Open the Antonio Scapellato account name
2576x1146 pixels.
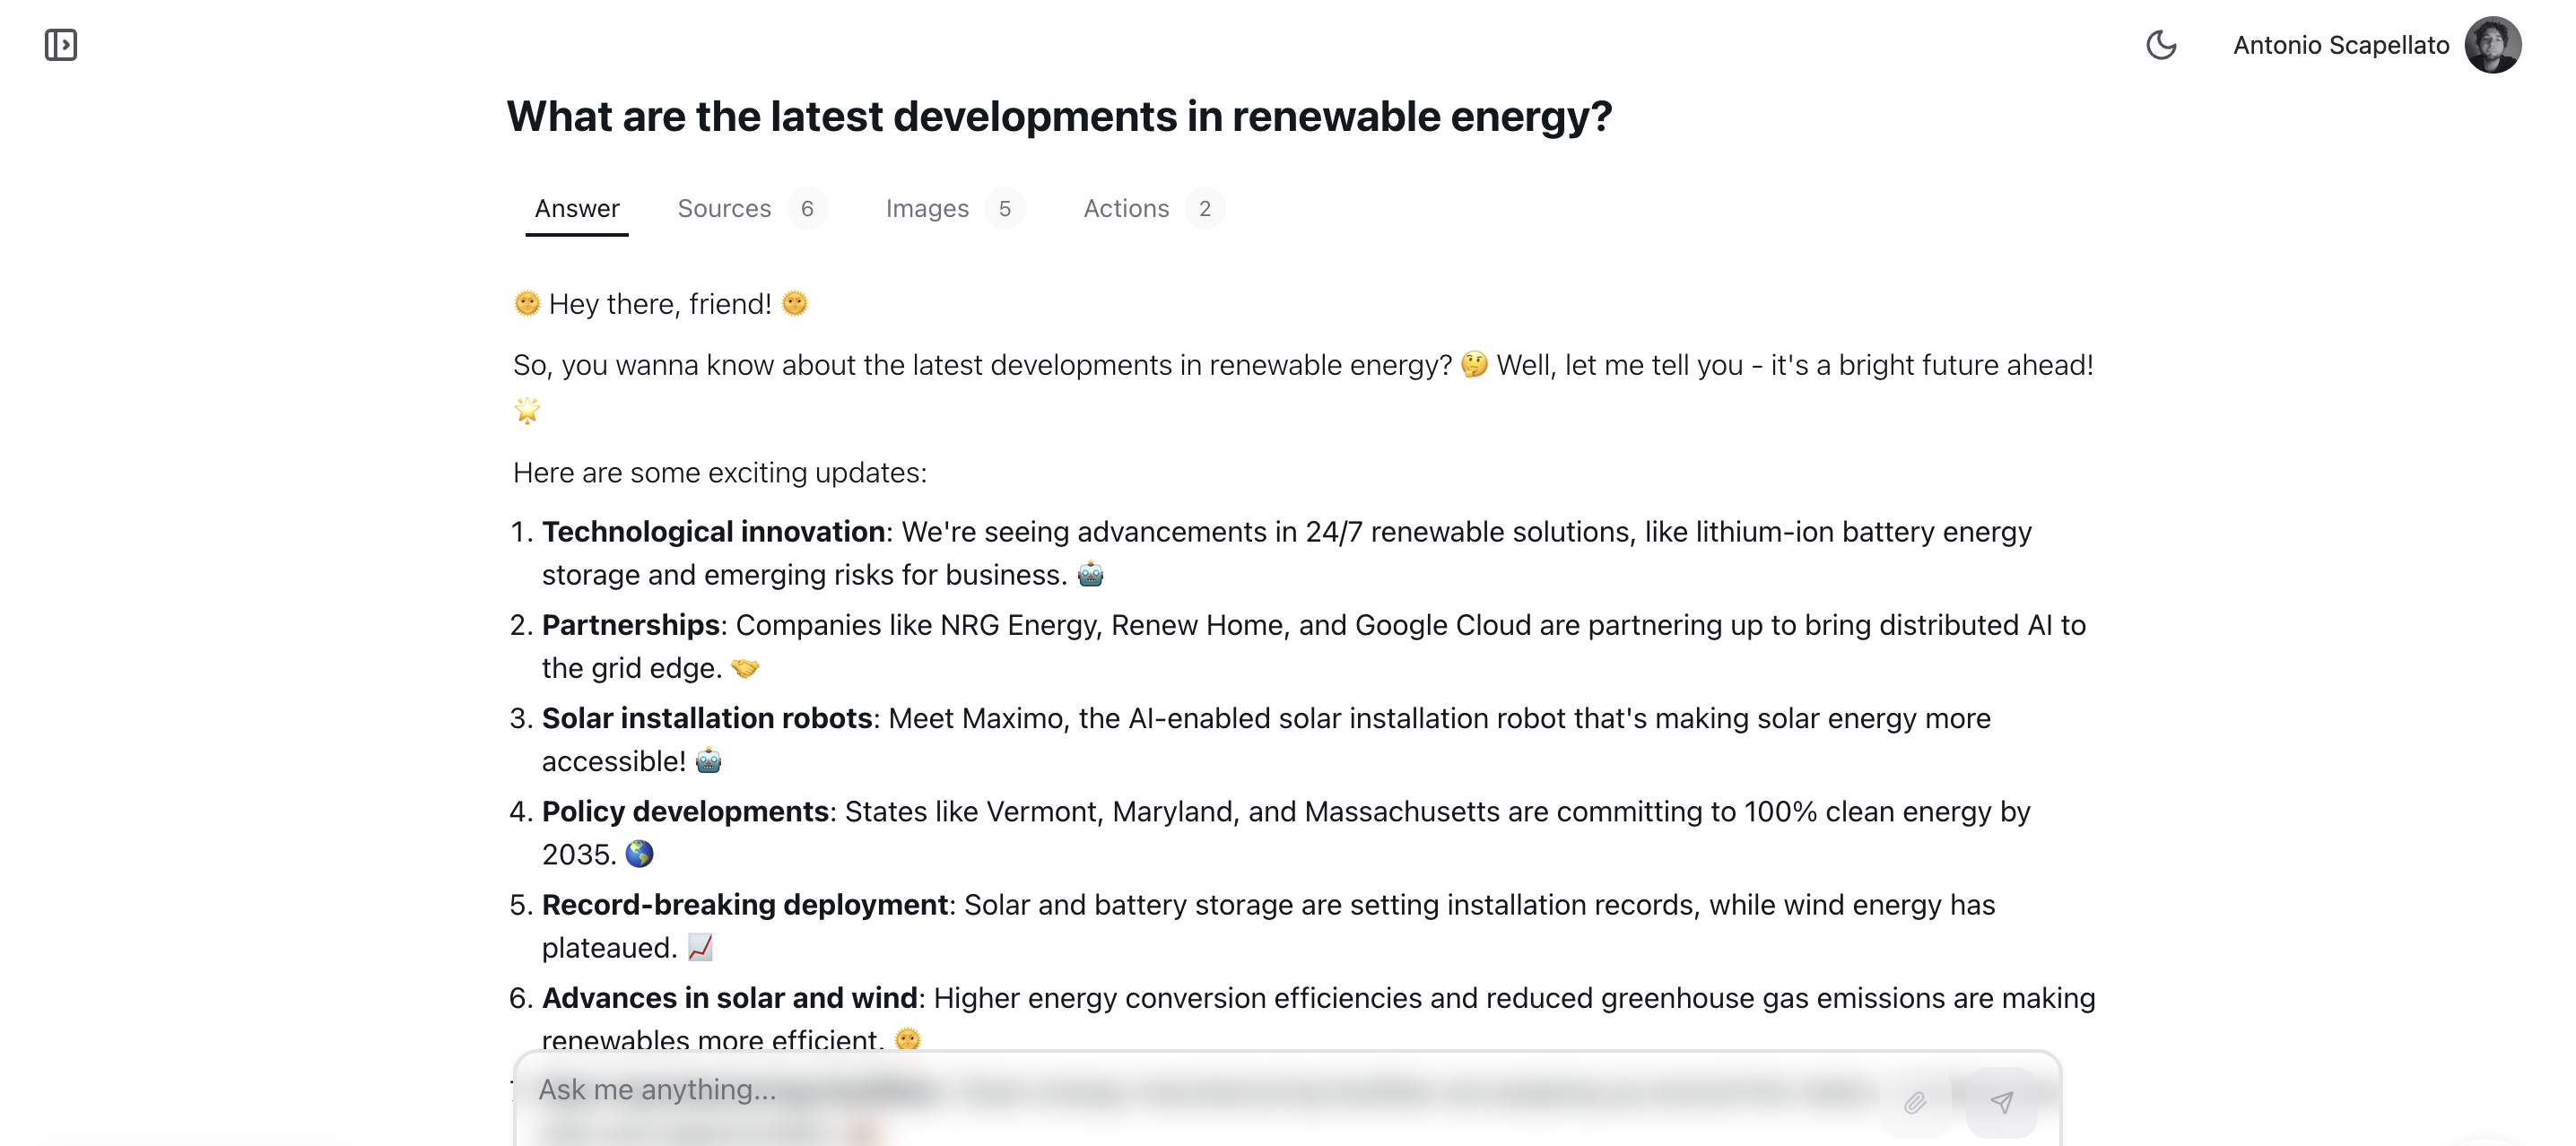point(2340,45)
